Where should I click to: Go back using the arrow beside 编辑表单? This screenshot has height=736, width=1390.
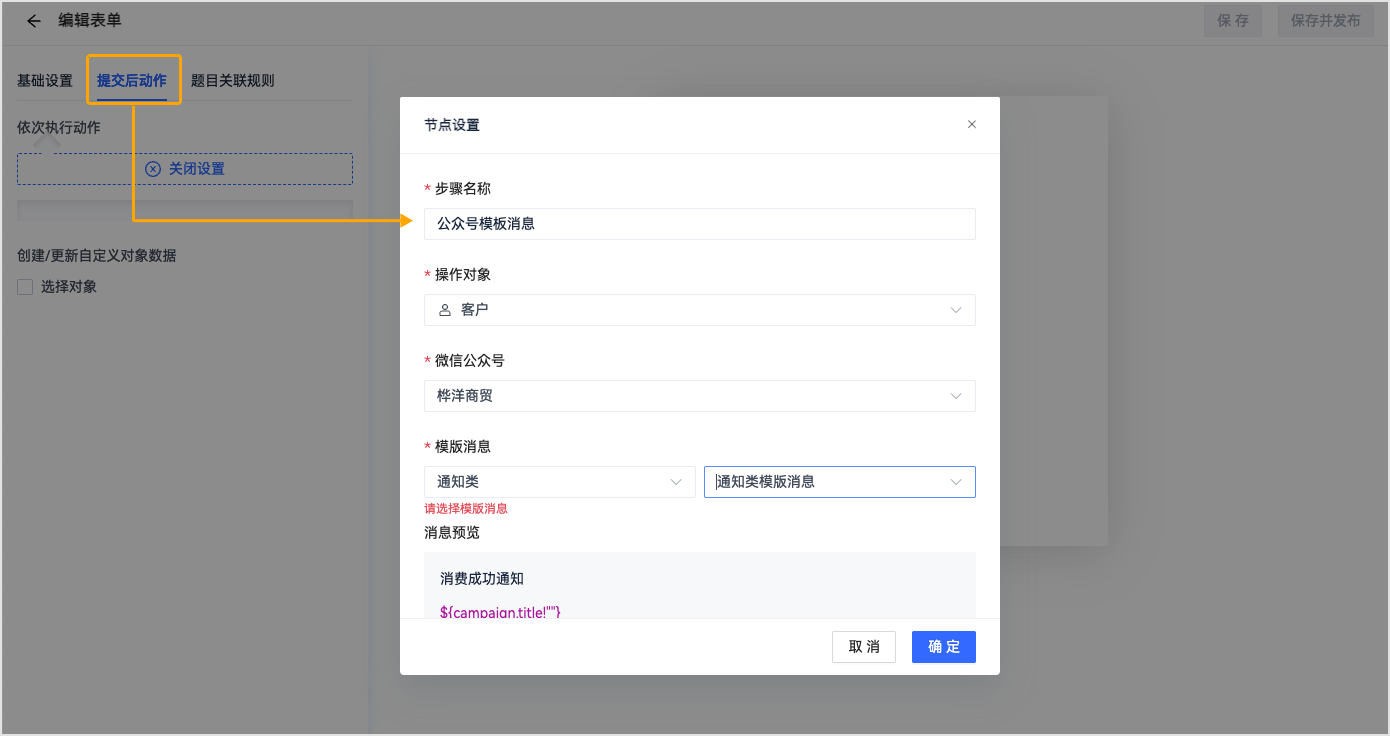click(x=34, y=21)
